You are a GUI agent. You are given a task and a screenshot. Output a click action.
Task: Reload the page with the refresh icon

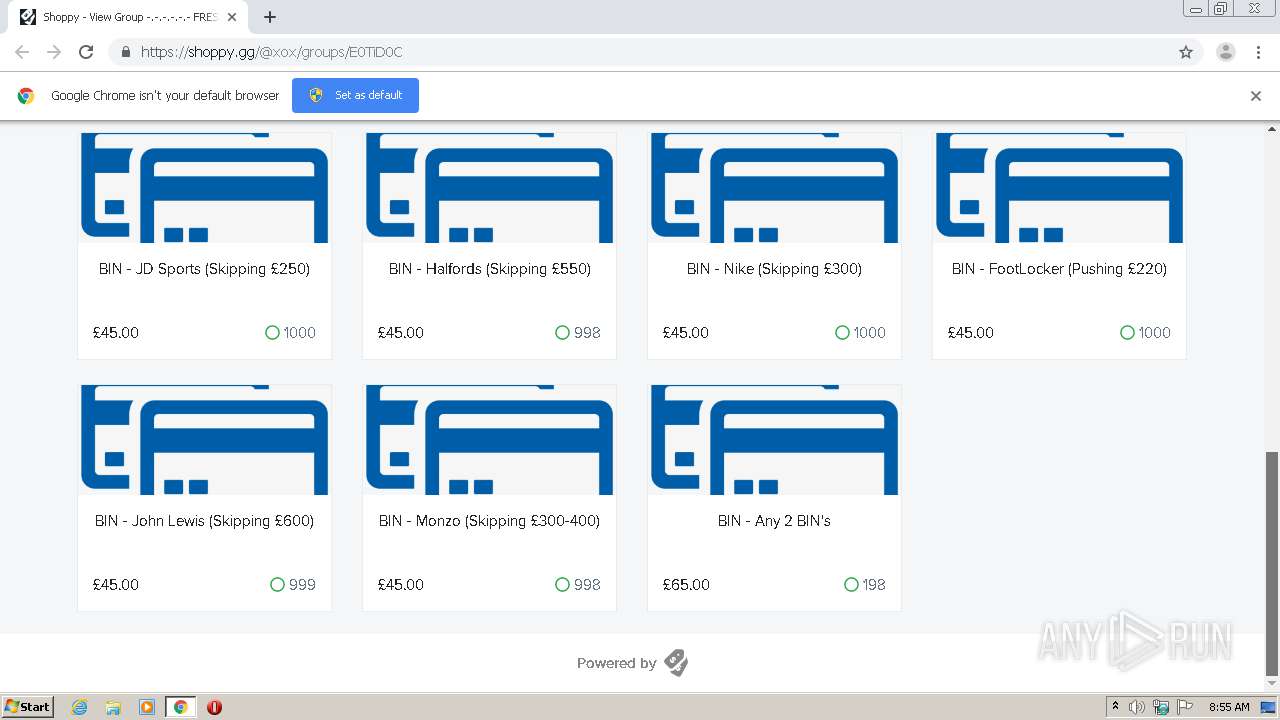point(86,52)
